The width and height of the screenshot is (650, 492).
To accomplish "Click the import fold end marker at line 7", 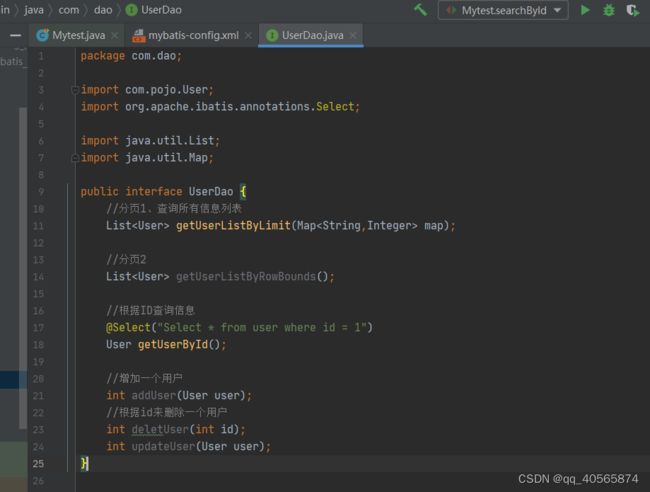I will (75, 158).
